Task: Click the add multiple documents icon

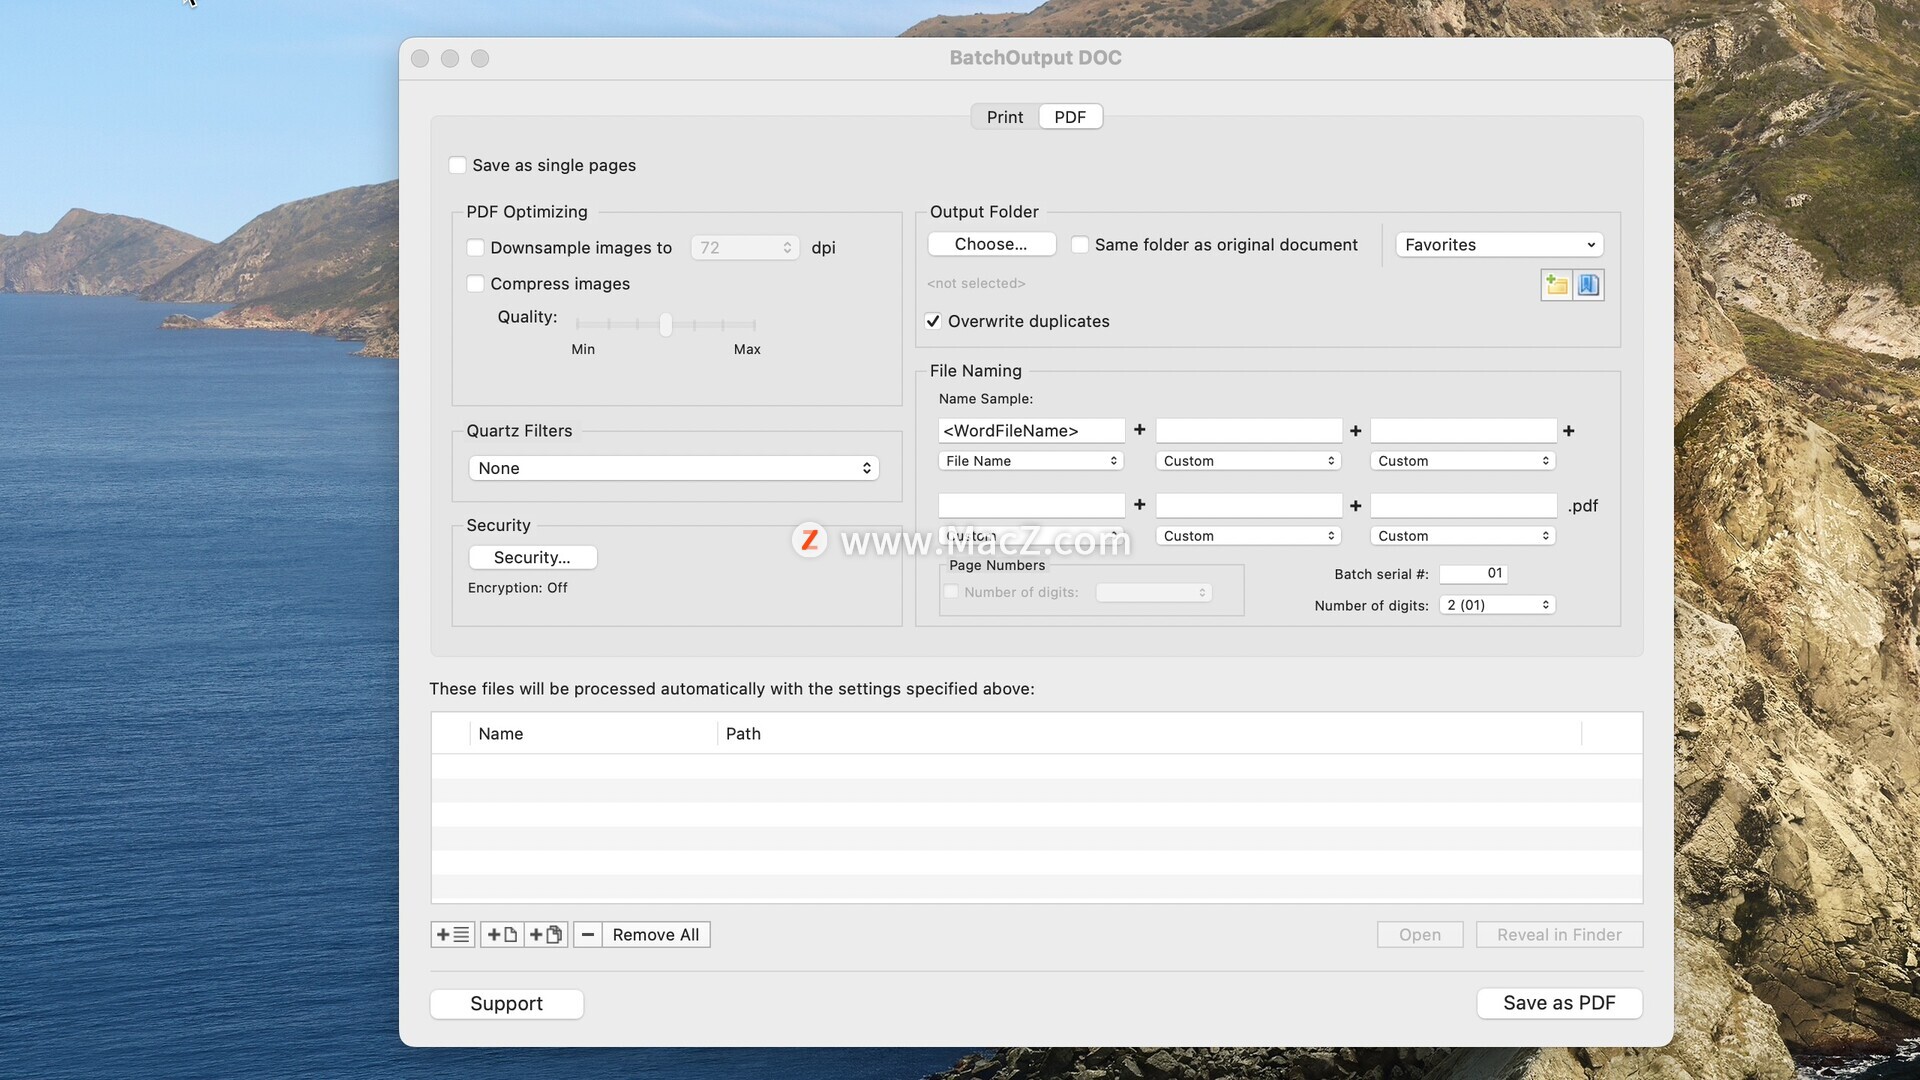Action: [546, 935]
